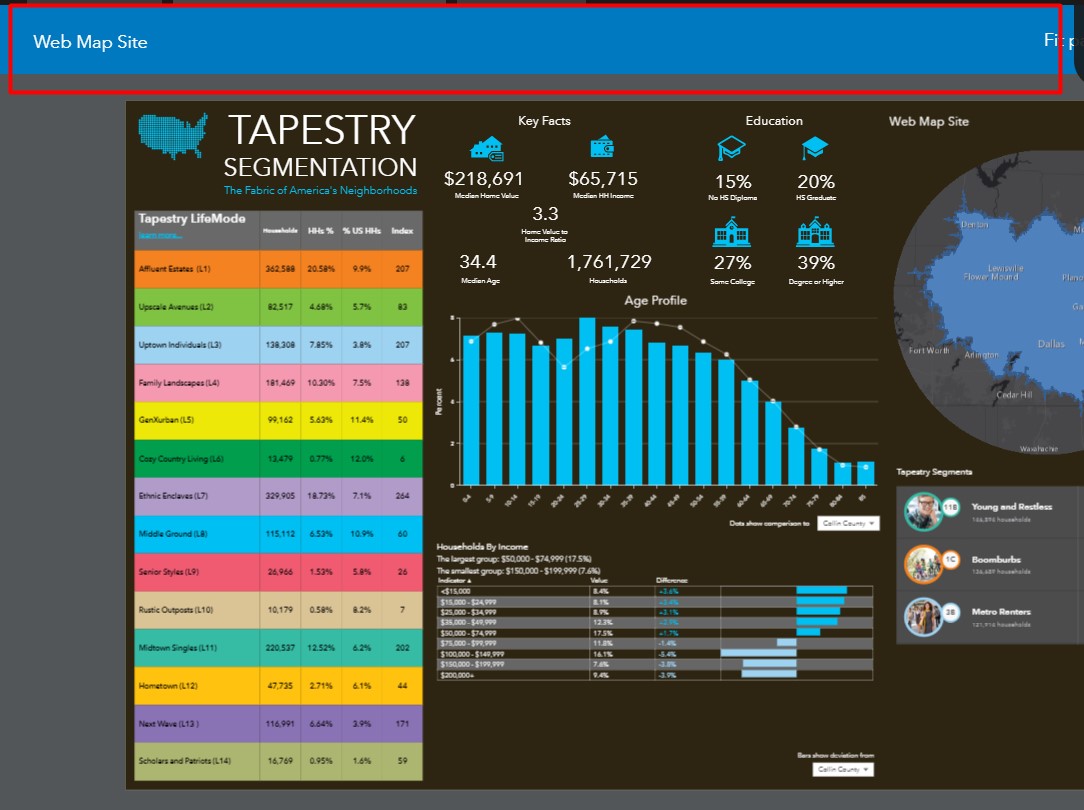1084x810 pixels.
Task: Click the 'HHs %' column header
Action: click(321, 231)
